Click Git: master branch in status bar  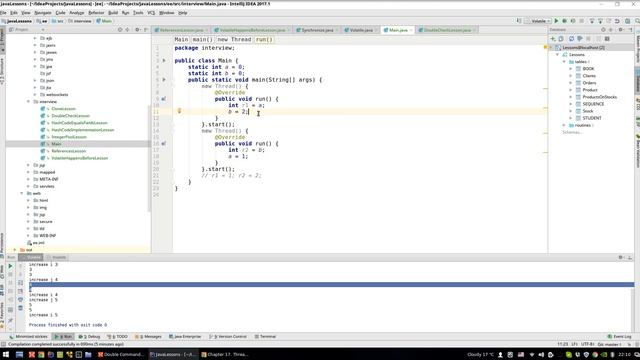[609, 344]
